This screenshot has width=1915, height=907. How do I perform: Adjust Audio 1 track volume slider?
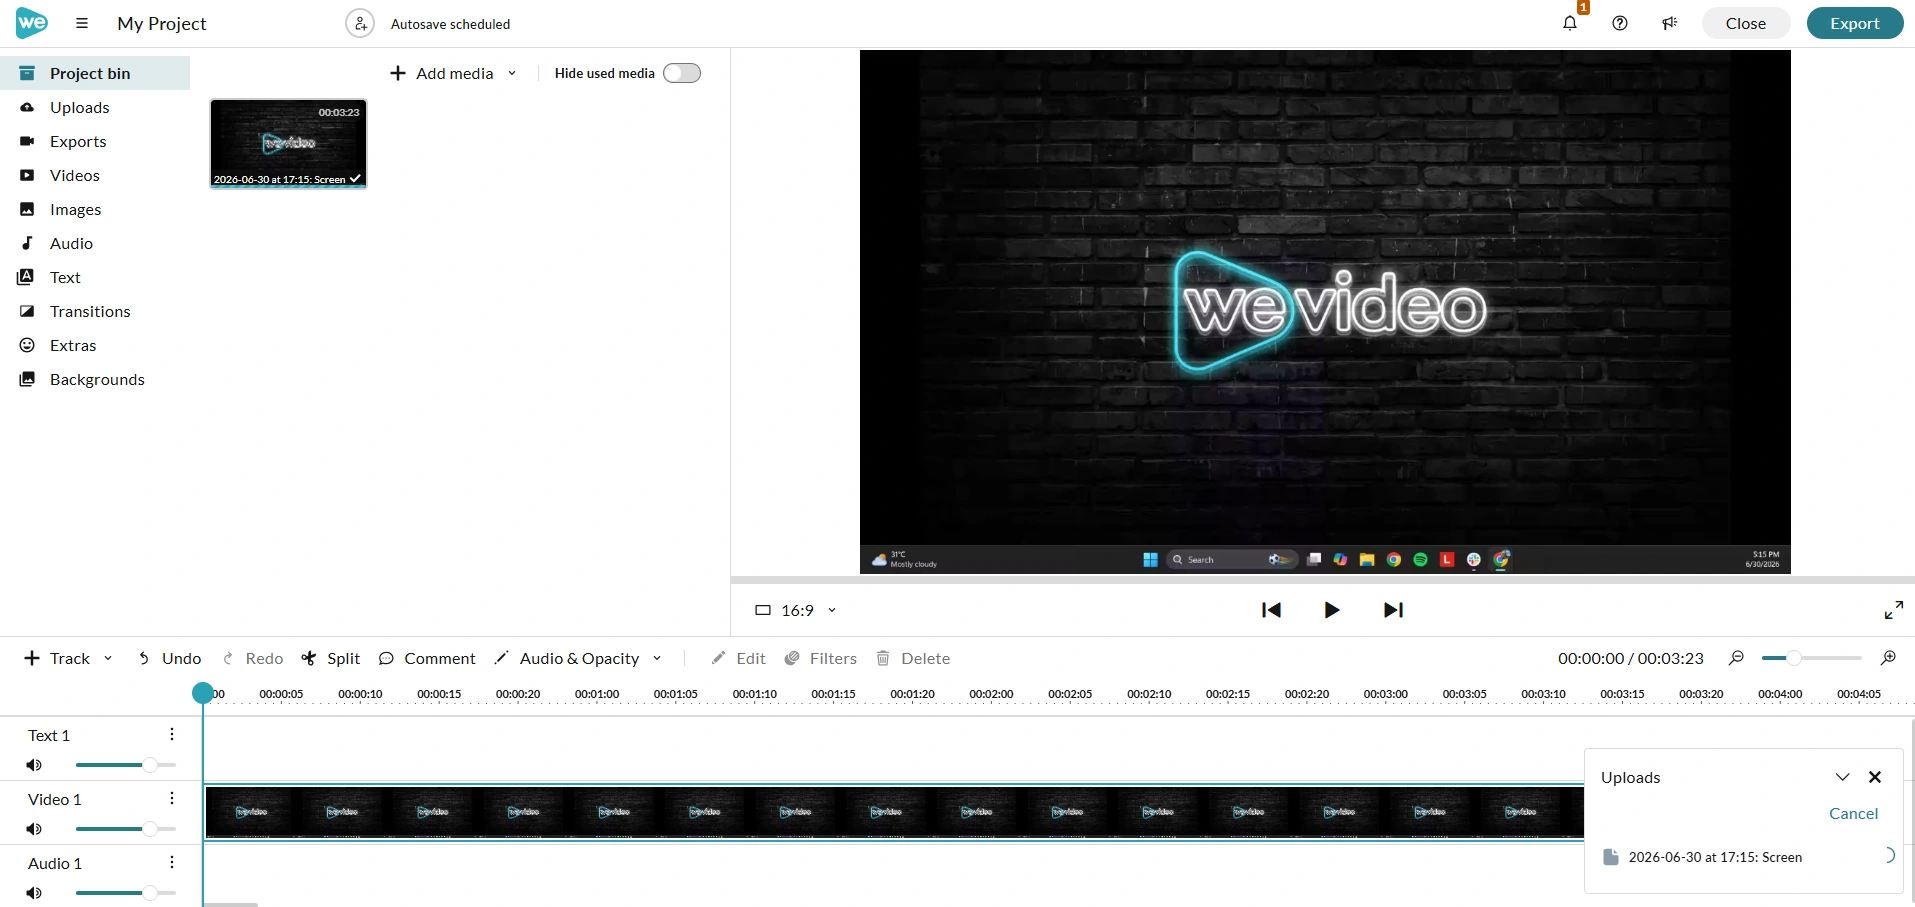pyautogui.click(x=126, y=893)
